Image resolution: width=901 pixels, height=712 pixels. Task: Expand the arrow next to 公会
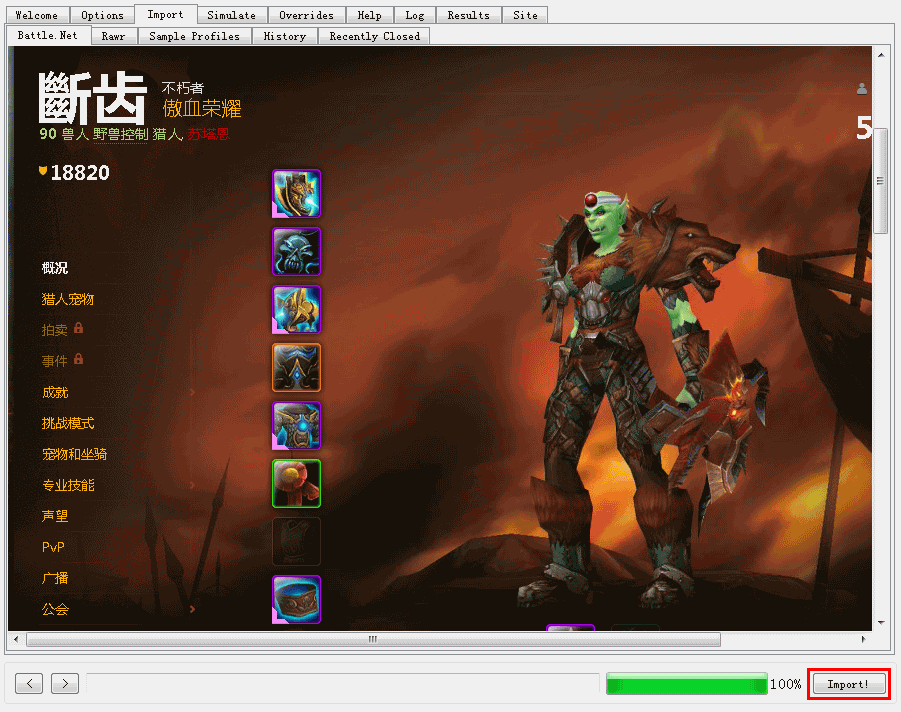tap(192, 609)
